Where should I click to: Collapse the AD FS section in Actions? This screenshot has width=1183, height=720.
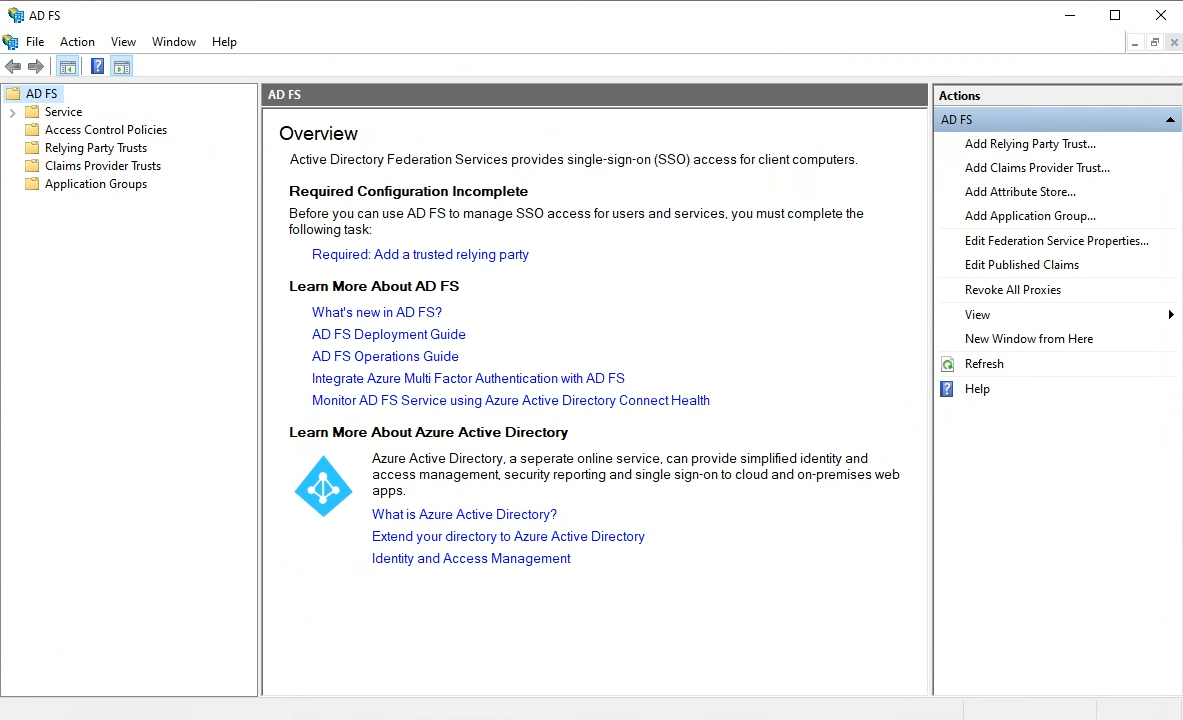[1170, 120]
